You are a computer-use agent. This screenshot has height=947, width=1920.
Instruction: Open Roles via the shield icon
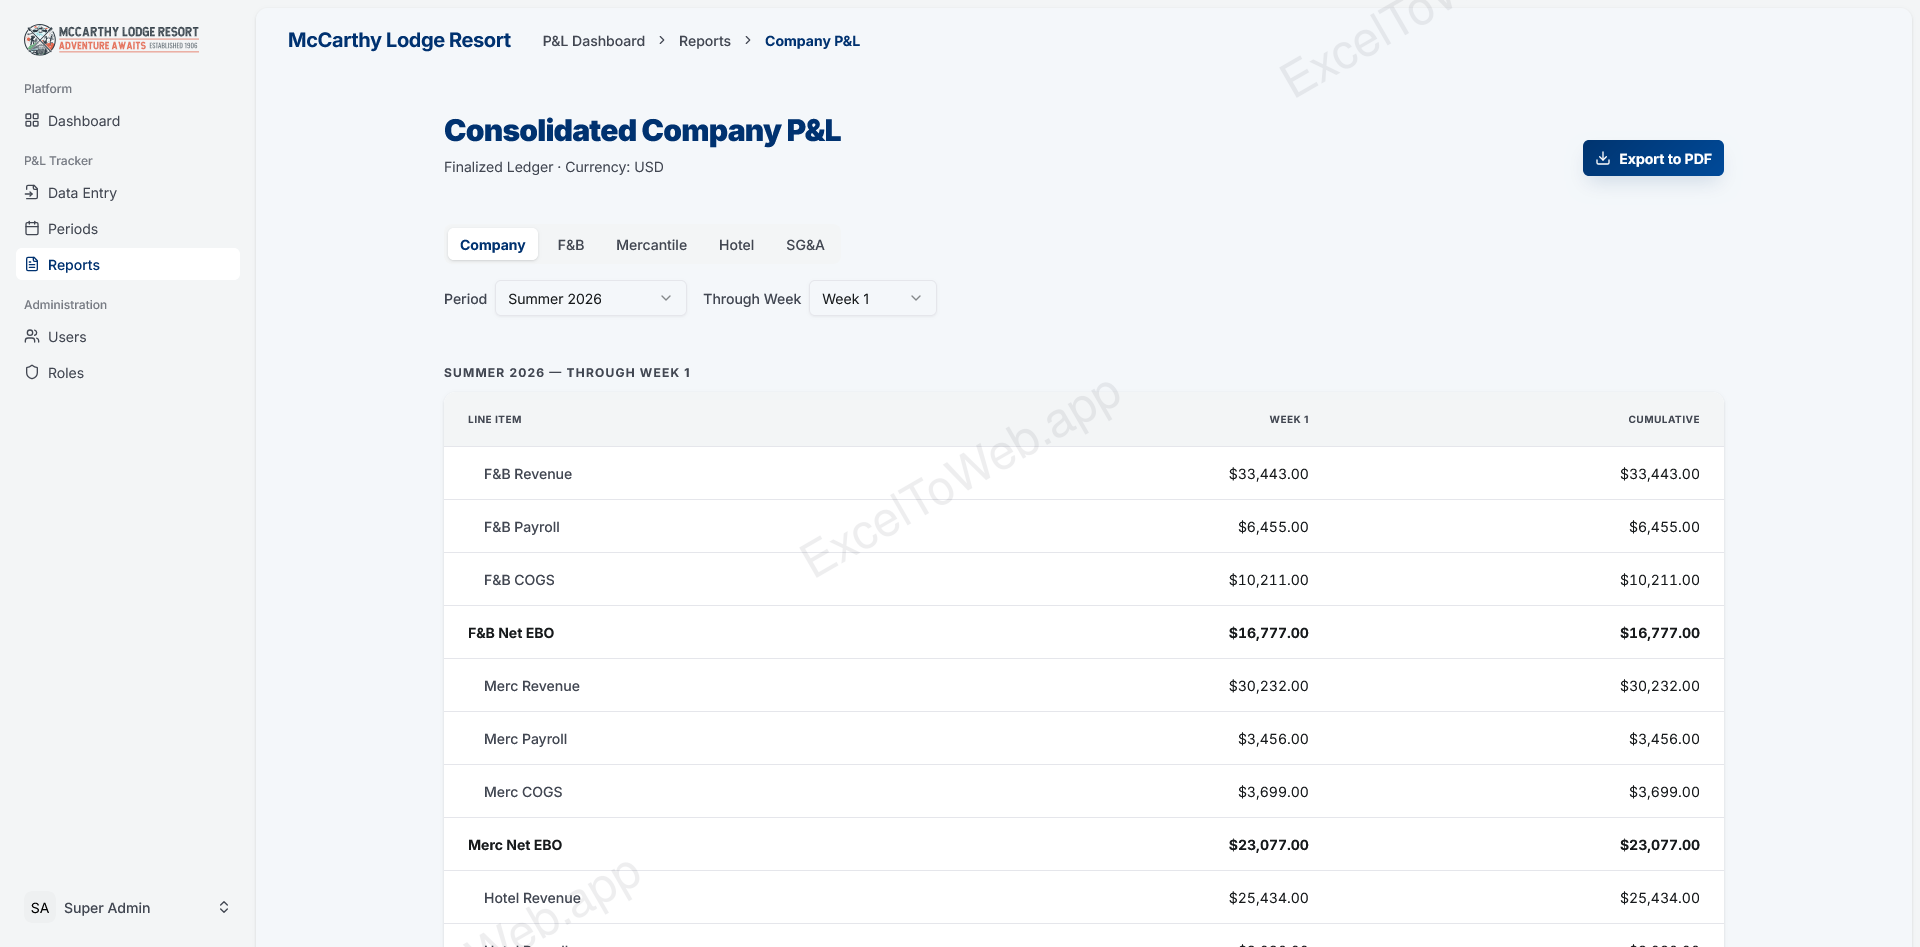click(31, 372)
